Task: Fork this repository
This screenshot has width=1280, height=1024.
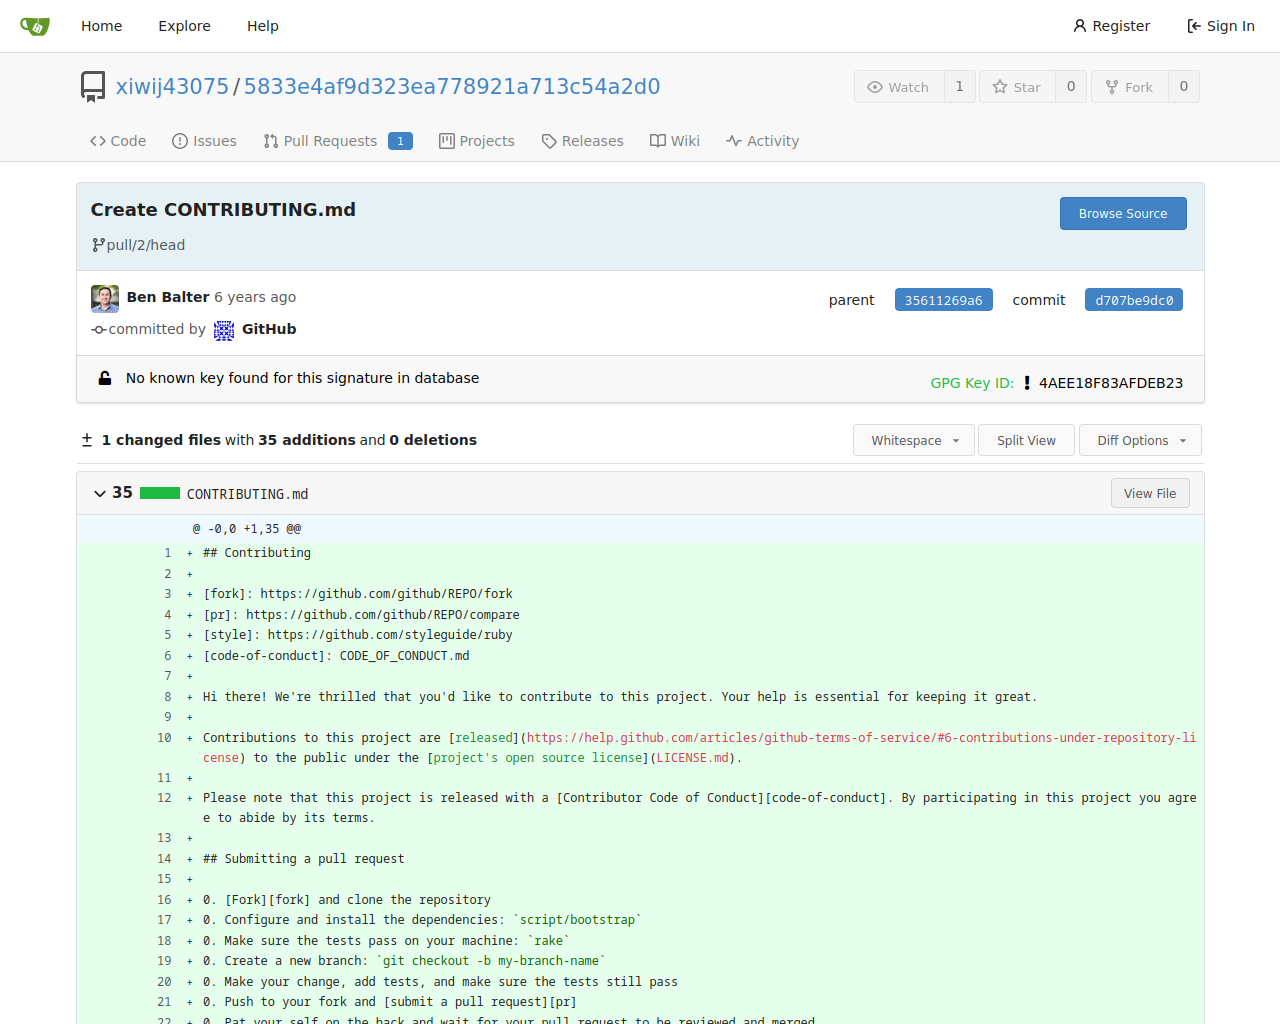Action: click(1130, 87)
